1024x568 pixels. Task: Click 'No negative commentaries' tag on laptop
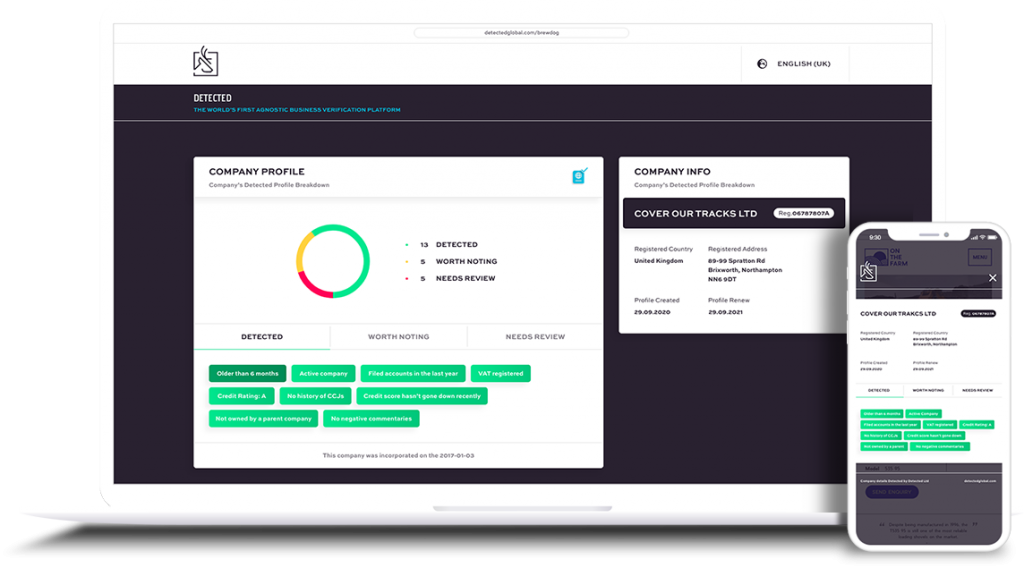[371, 418]
